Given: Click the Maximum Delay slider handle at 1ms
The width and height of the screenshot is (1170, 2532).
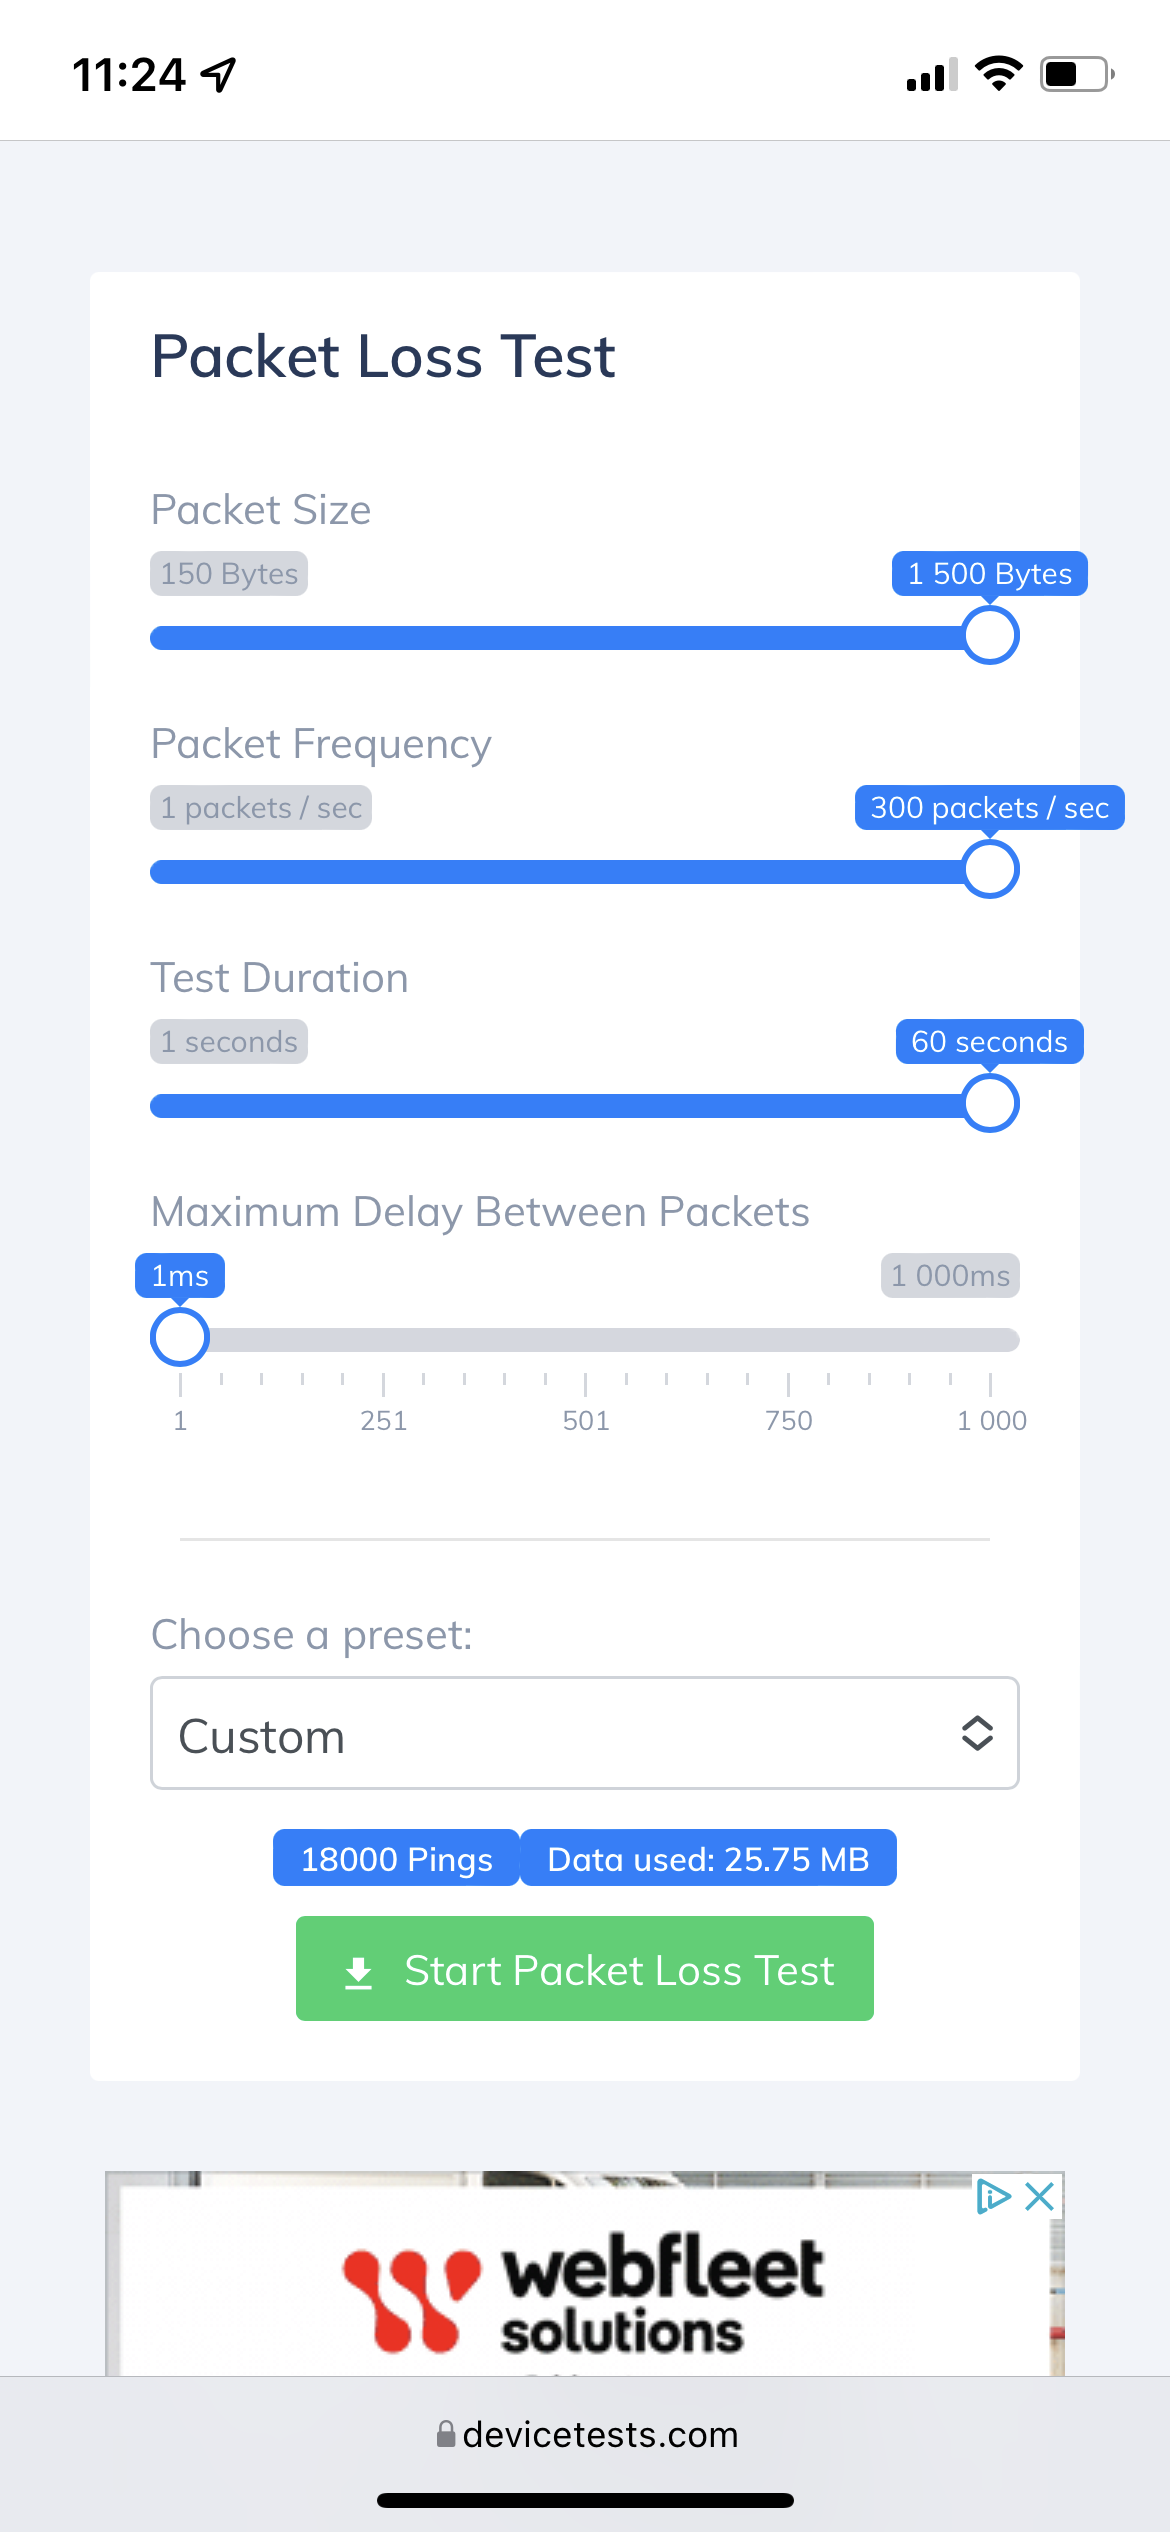Looking at the screenshot, I should pyautogui.click(x=180, y=1338).
